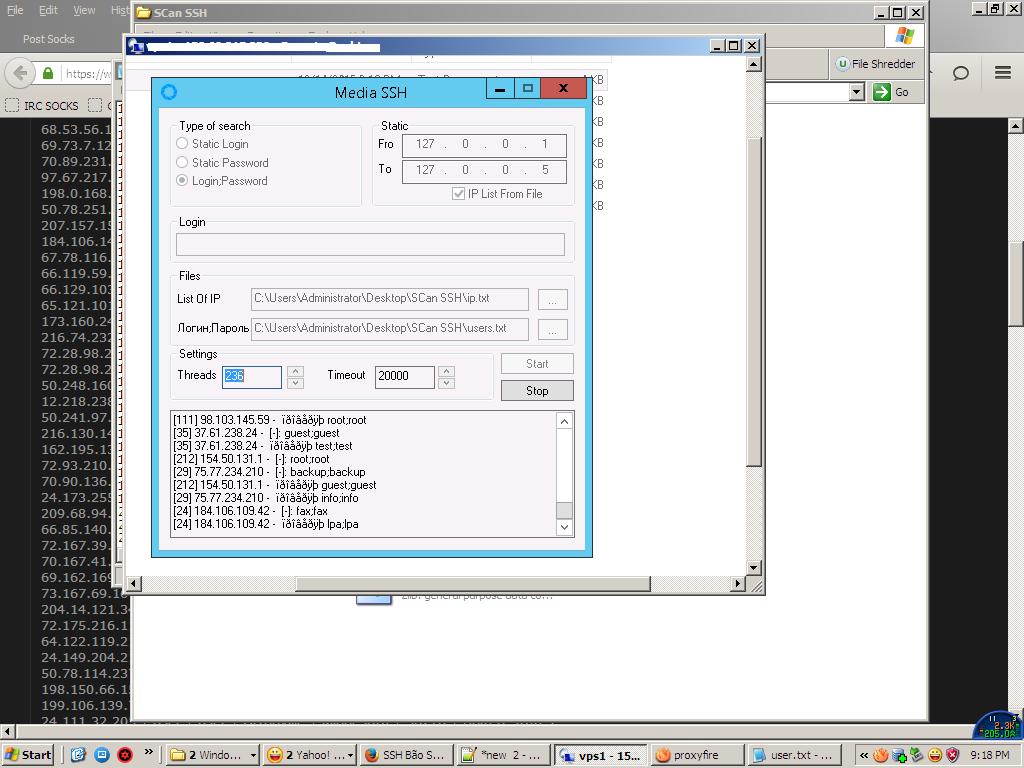Click remote desktop horizontal scroll left arrow
Viewport: 1024px width, 768px height.
click(x=133, y=583)
